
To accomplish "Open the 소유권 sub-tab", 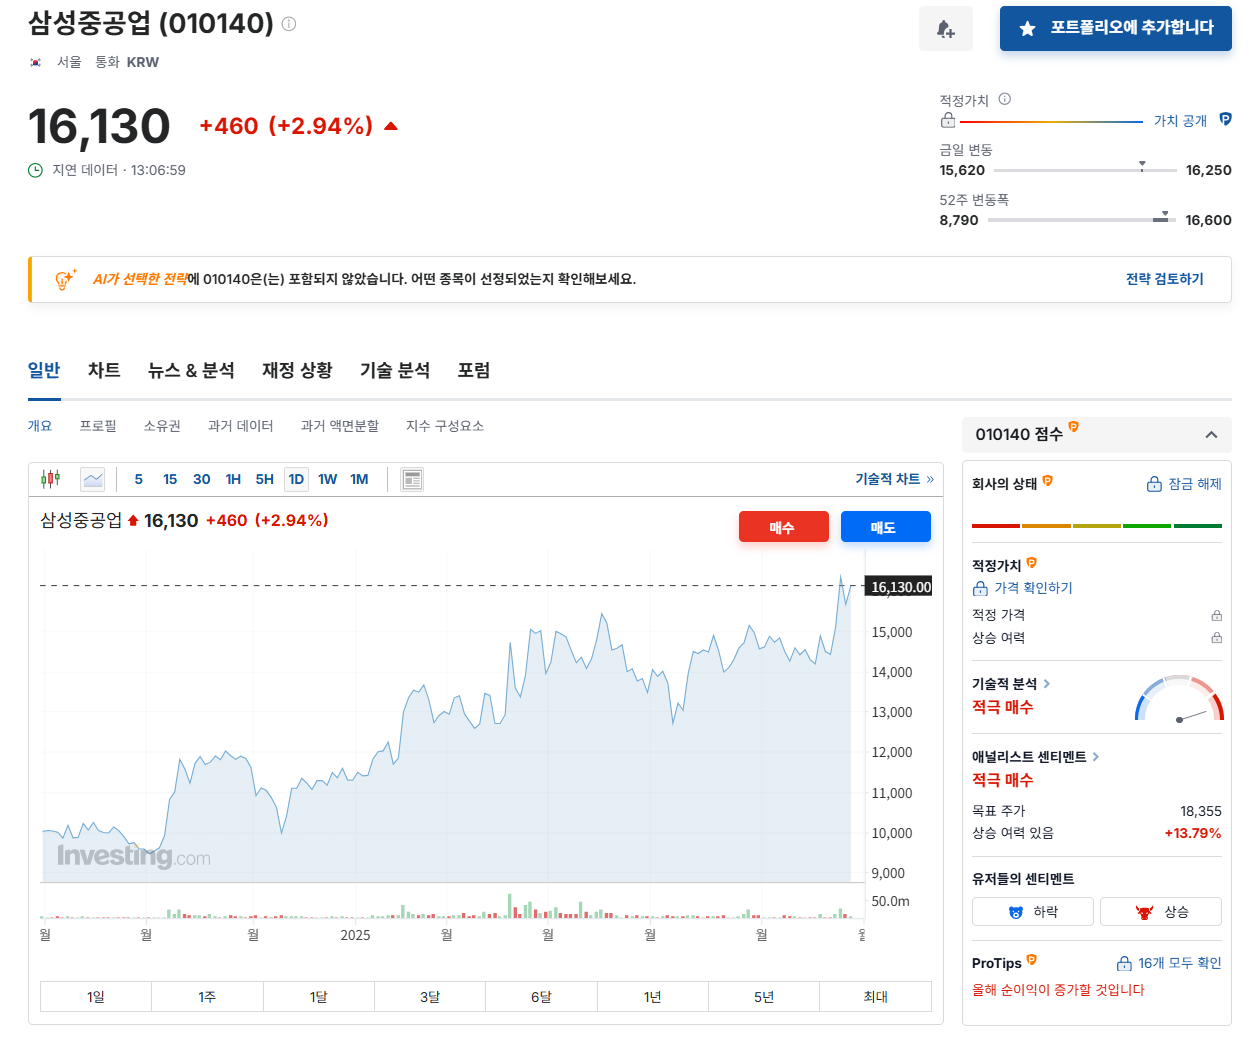I will tap(162, 426).
